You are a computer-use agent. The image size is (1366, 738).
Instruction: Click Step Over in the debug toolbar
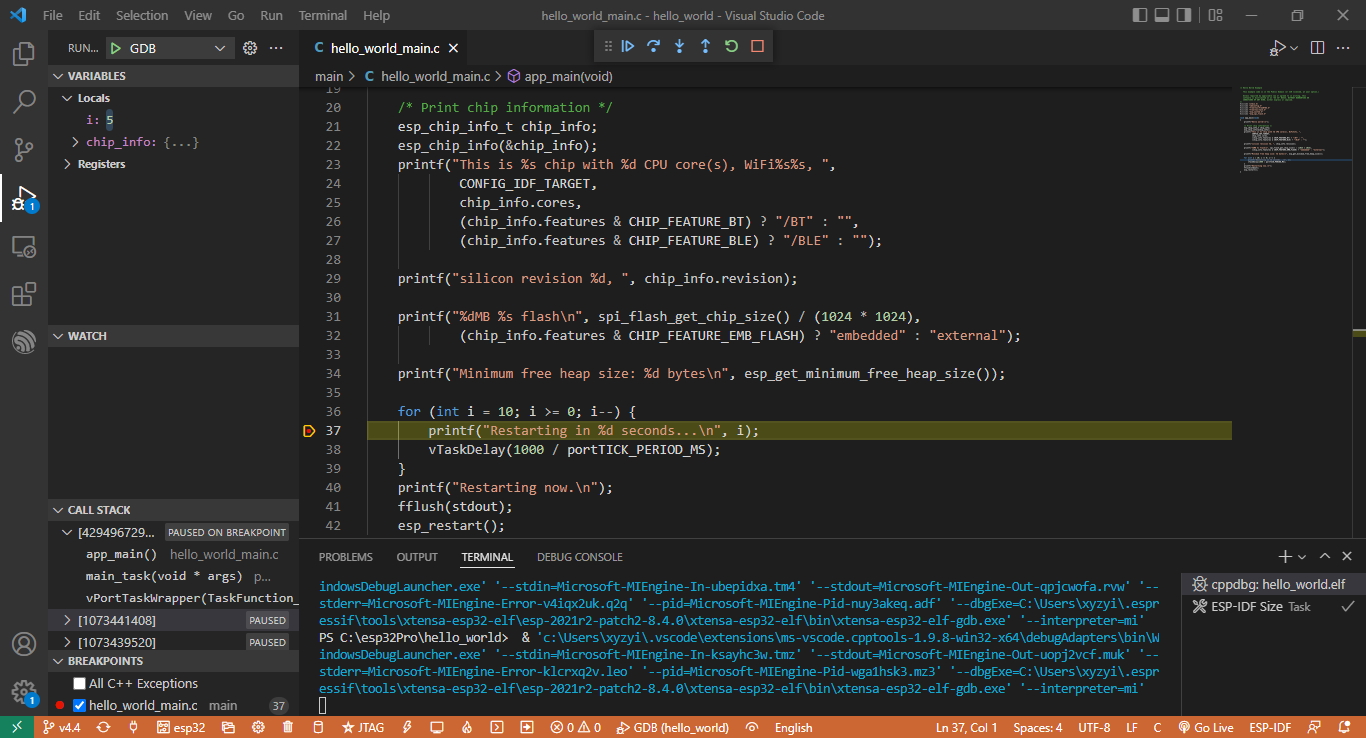pos(654,46)
